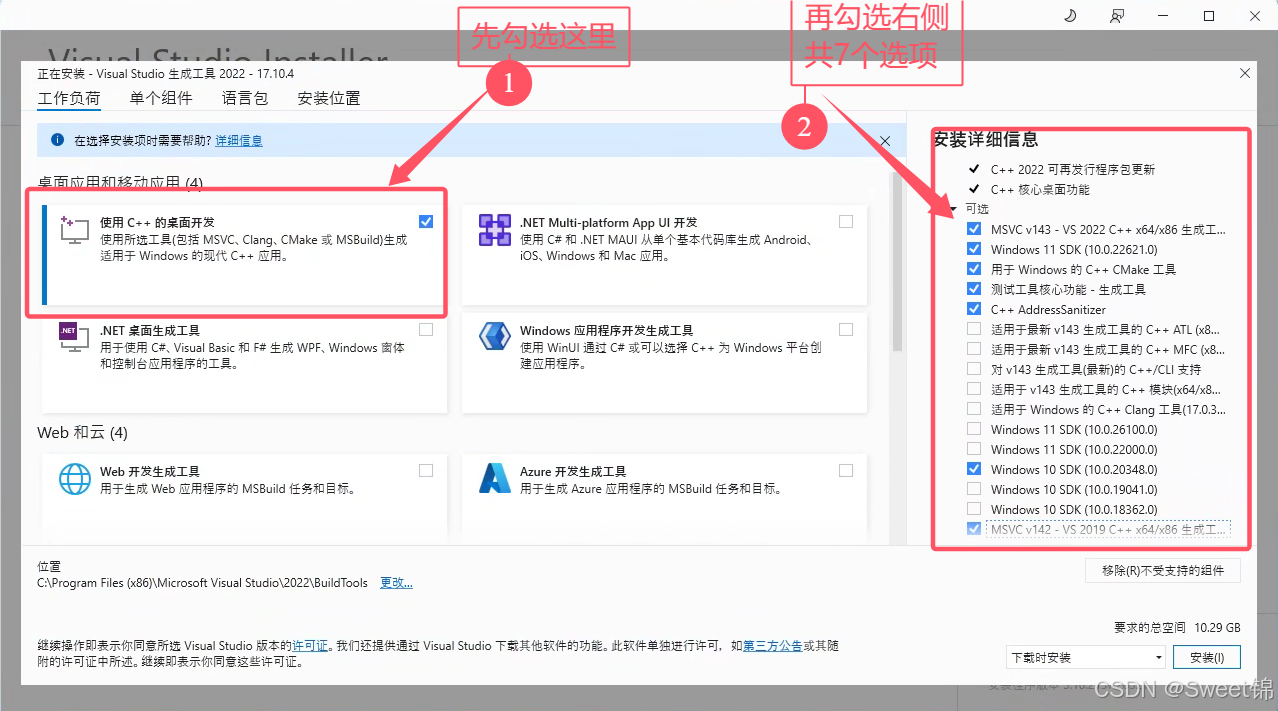Viewport: 1278px width, 711px height.
Task: Enable the Windows 11 SDK (10.0.26100.0) checkbox
Action: [x=974, y=429]
